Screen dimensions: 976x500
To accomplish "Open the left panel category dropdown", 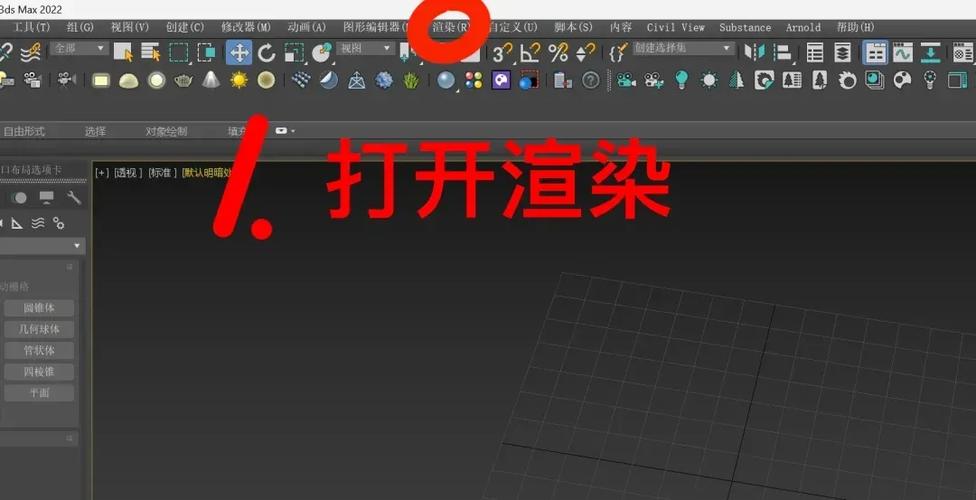I will point(42,246).
